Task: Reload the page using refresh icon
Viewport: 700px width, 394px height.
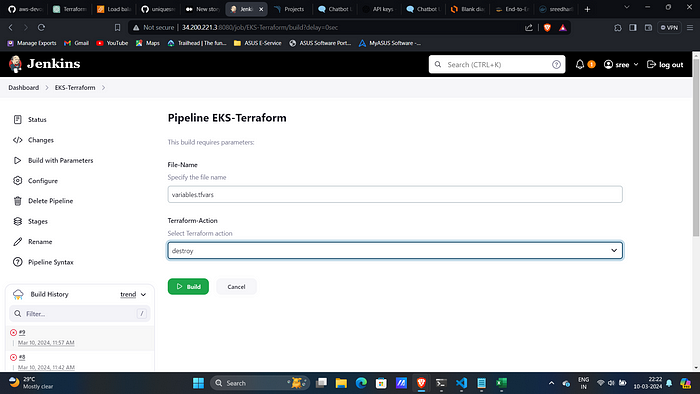Action: pyautogui.click(x=41, y=27)
